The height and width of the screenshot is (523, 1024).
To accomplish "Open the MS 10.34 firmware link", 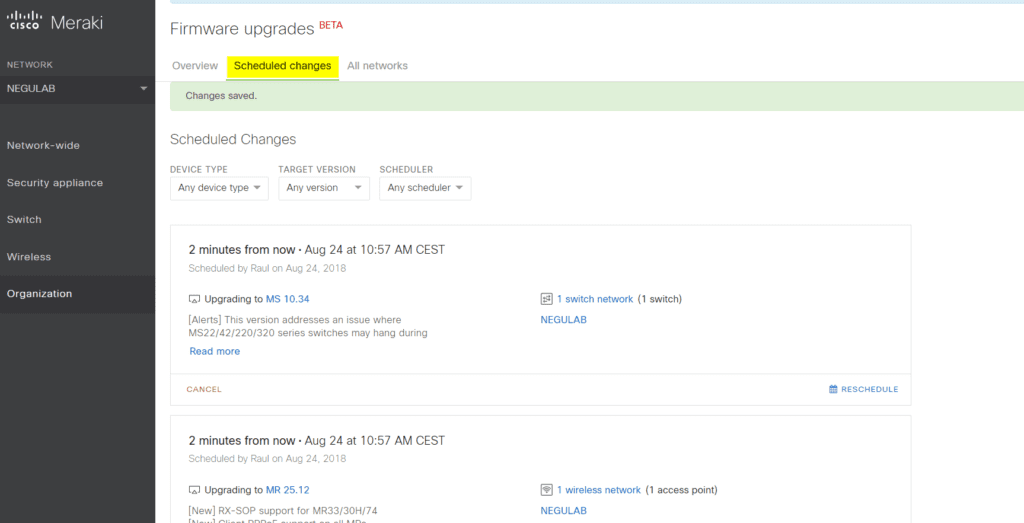I will [287, 299].
